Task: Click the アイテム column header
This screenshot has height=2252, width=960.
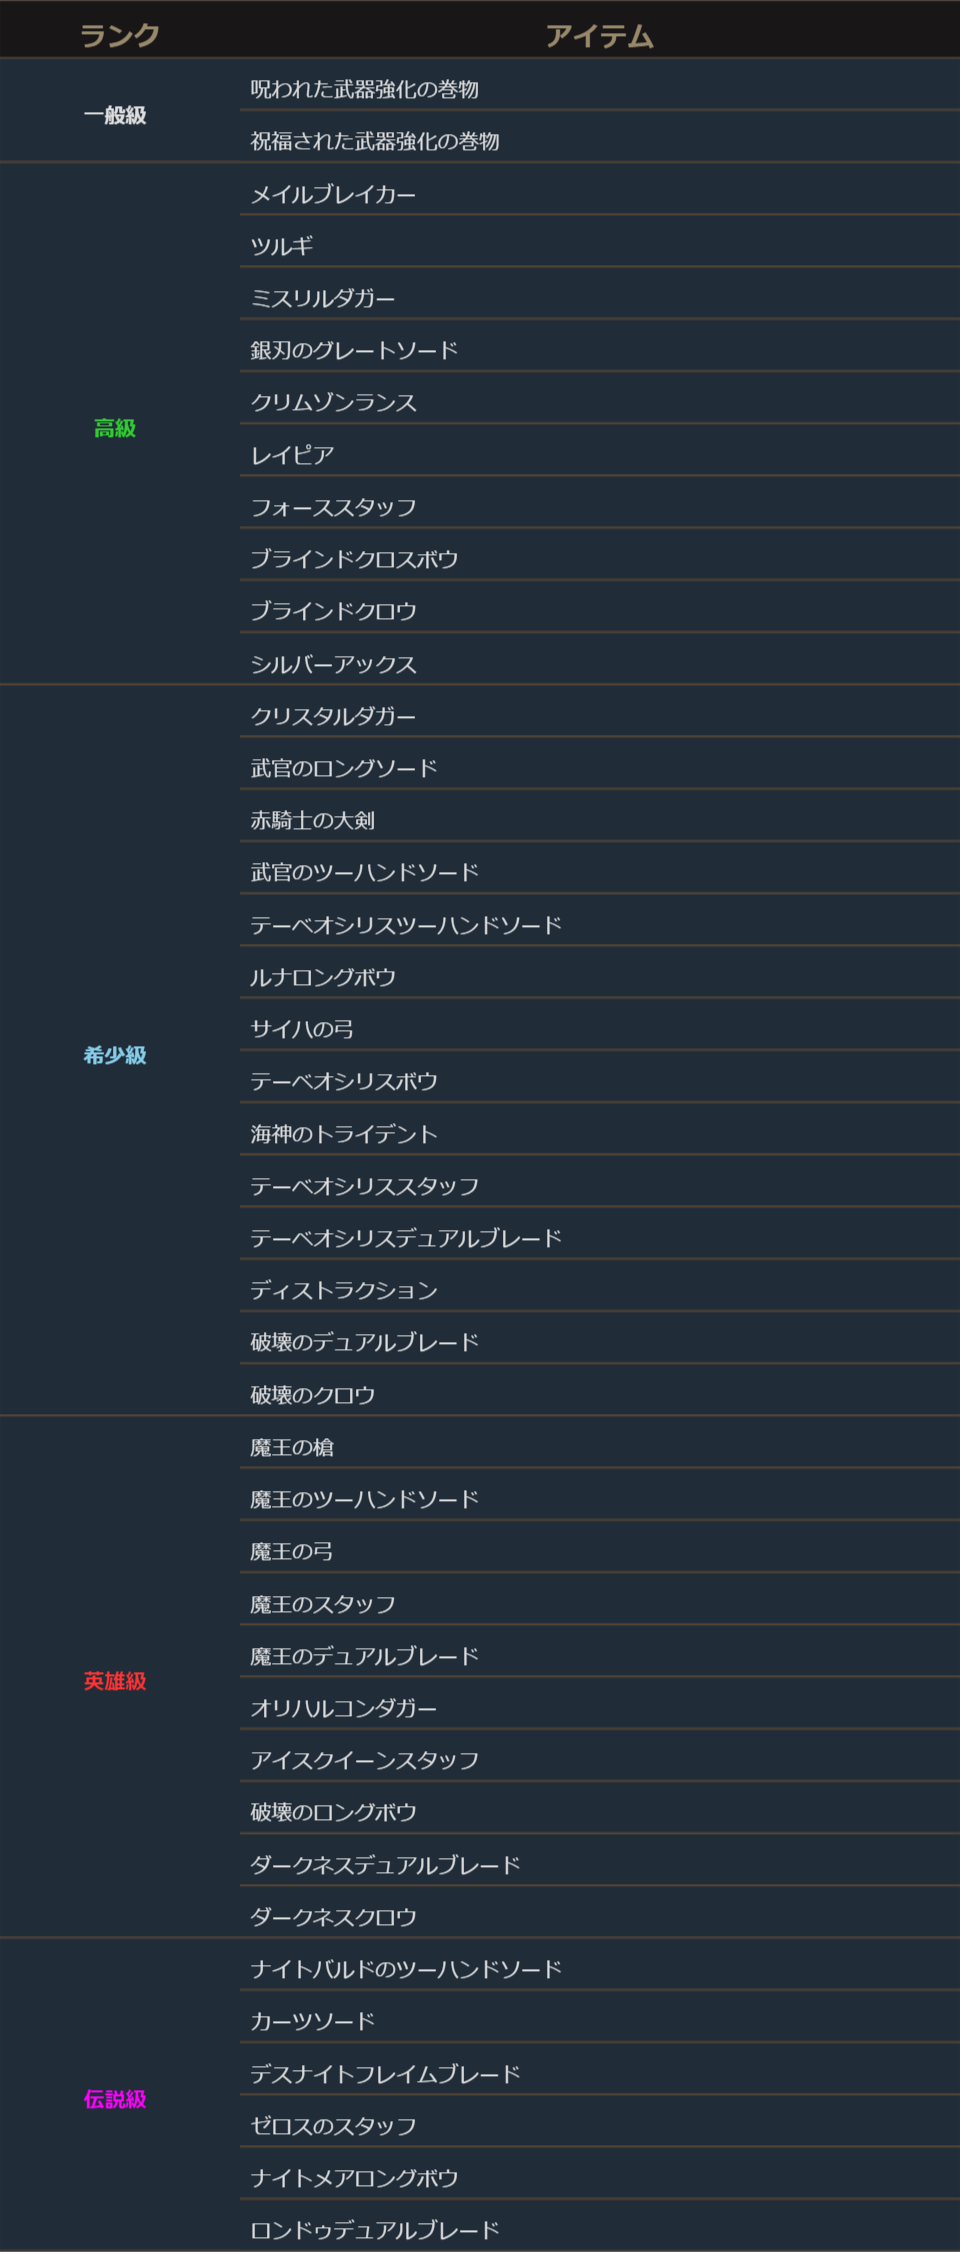Action: point(599,36)
